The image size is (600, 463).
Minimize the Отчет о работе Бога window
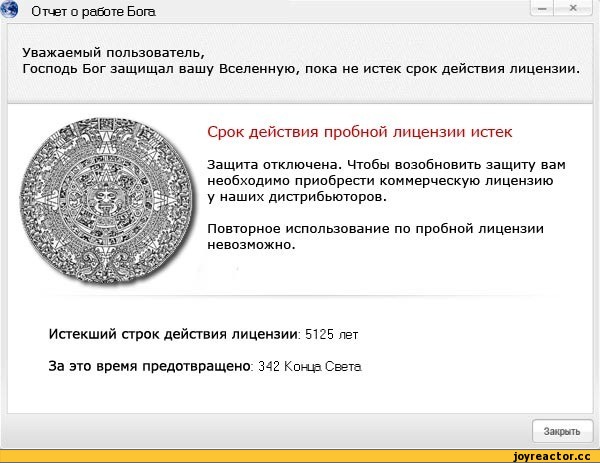point(541,9)
